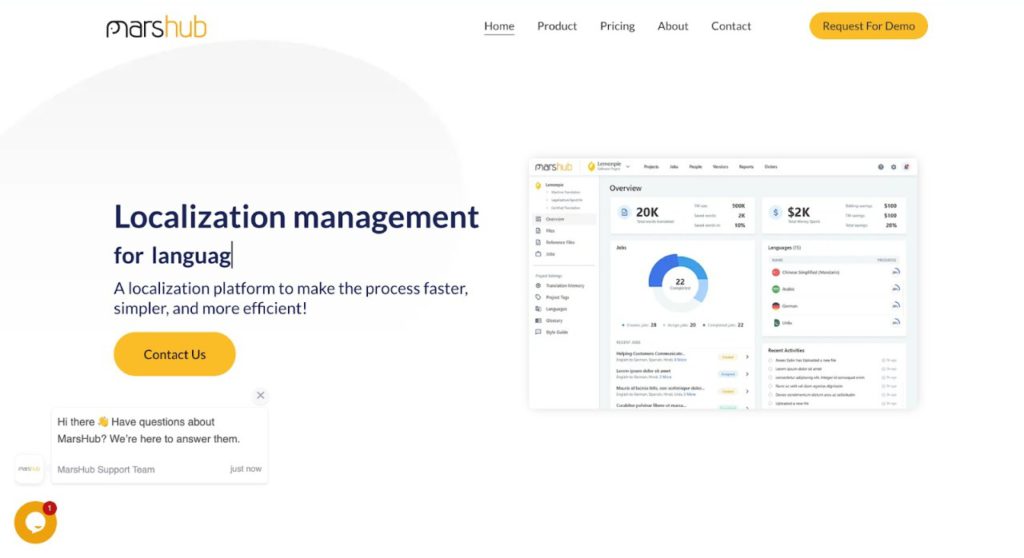Screen dimensions: 1024x558
Task: Expand the first recent job row chevron
Action: 746,357
